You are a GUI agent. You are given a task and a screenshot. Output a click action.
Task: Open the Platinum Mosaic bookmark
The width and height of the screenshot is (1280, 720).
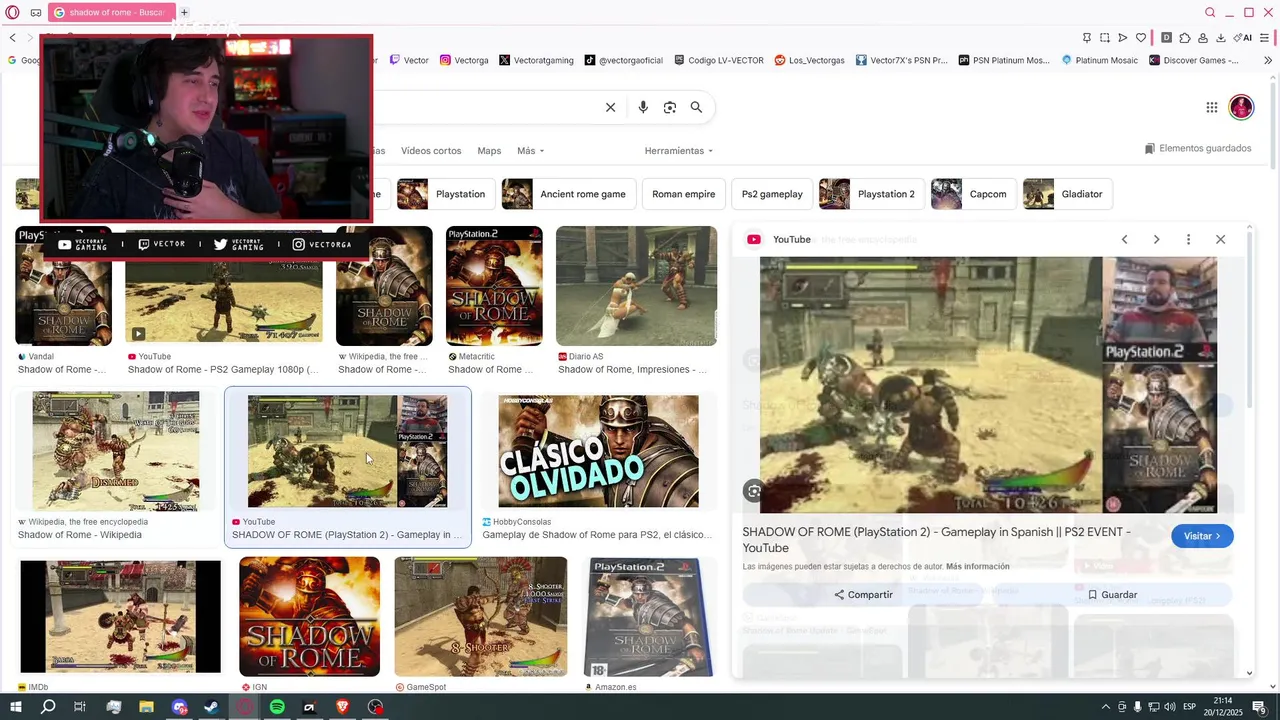pyautogui.click(x=1099, y=60)
